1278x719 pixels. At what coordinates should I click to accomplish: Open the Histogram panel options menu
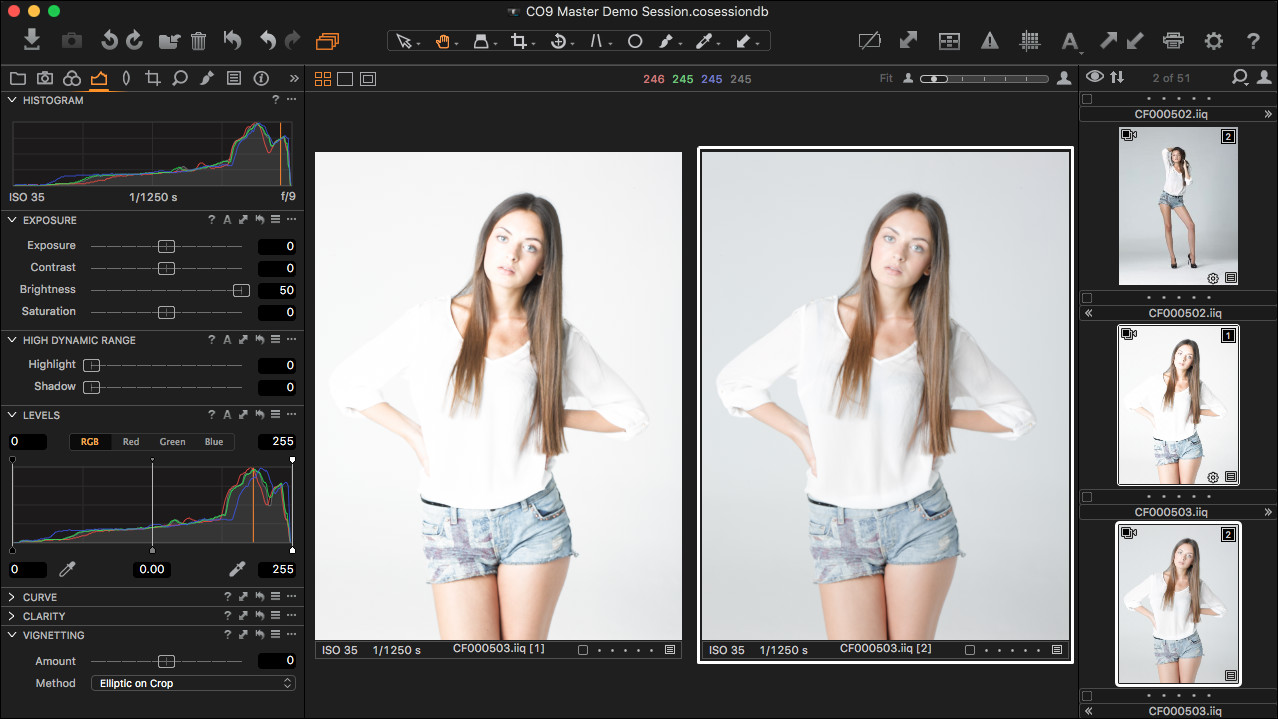click(291, 100)
